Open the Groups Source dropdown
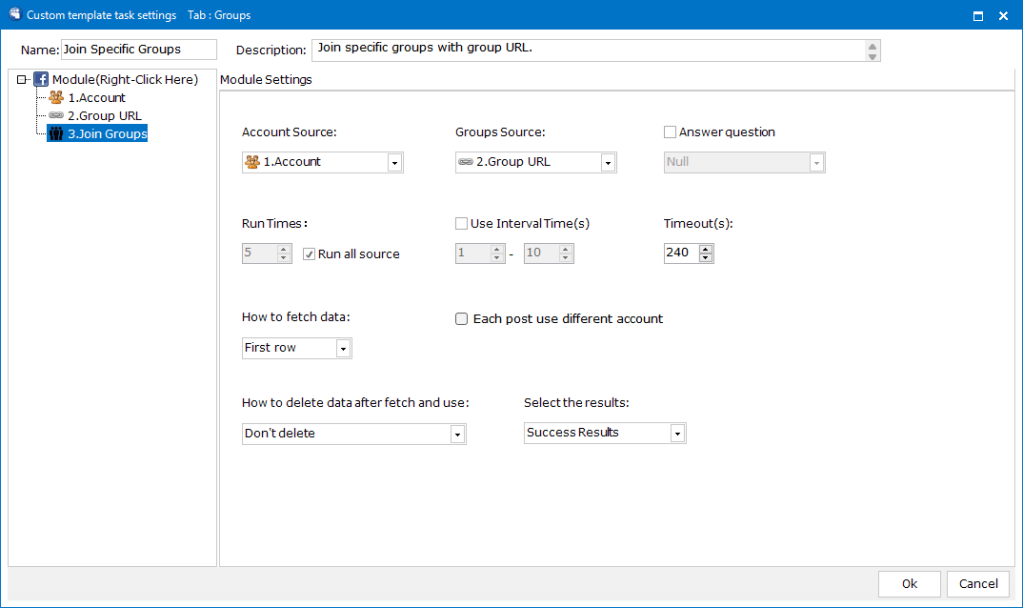The height and width of the screenshot is (608, 1023). (x=607, y=162)
